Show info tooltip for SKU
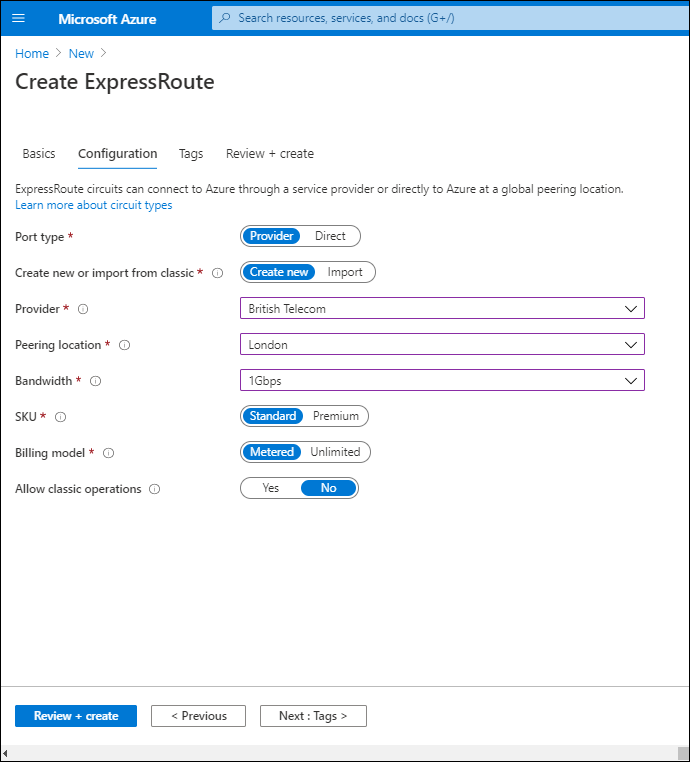Image resolution: width=690 pixels, height=762 pixels. (60, 417)
